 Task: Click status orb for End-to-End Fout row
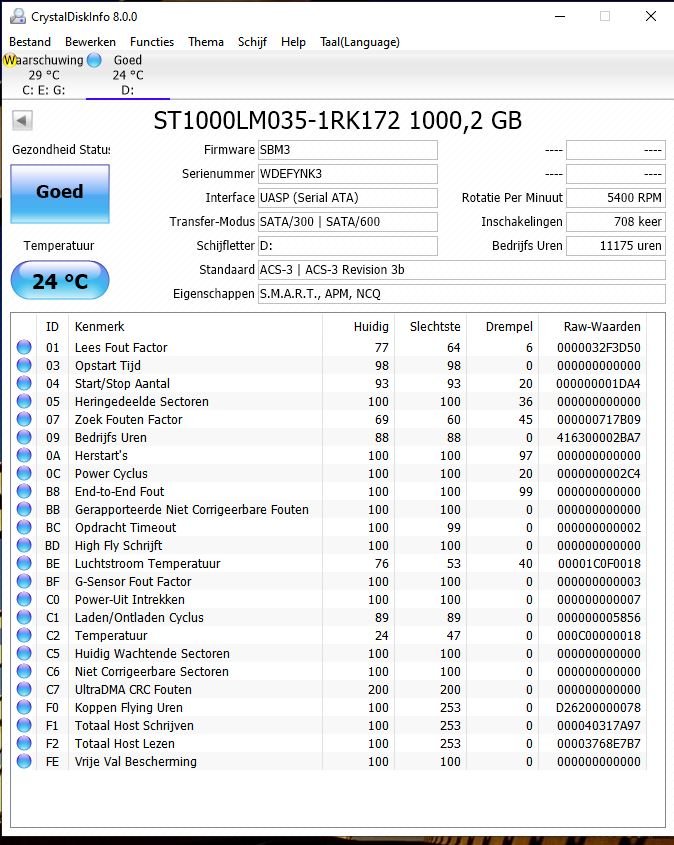click(x=24, y=491)
